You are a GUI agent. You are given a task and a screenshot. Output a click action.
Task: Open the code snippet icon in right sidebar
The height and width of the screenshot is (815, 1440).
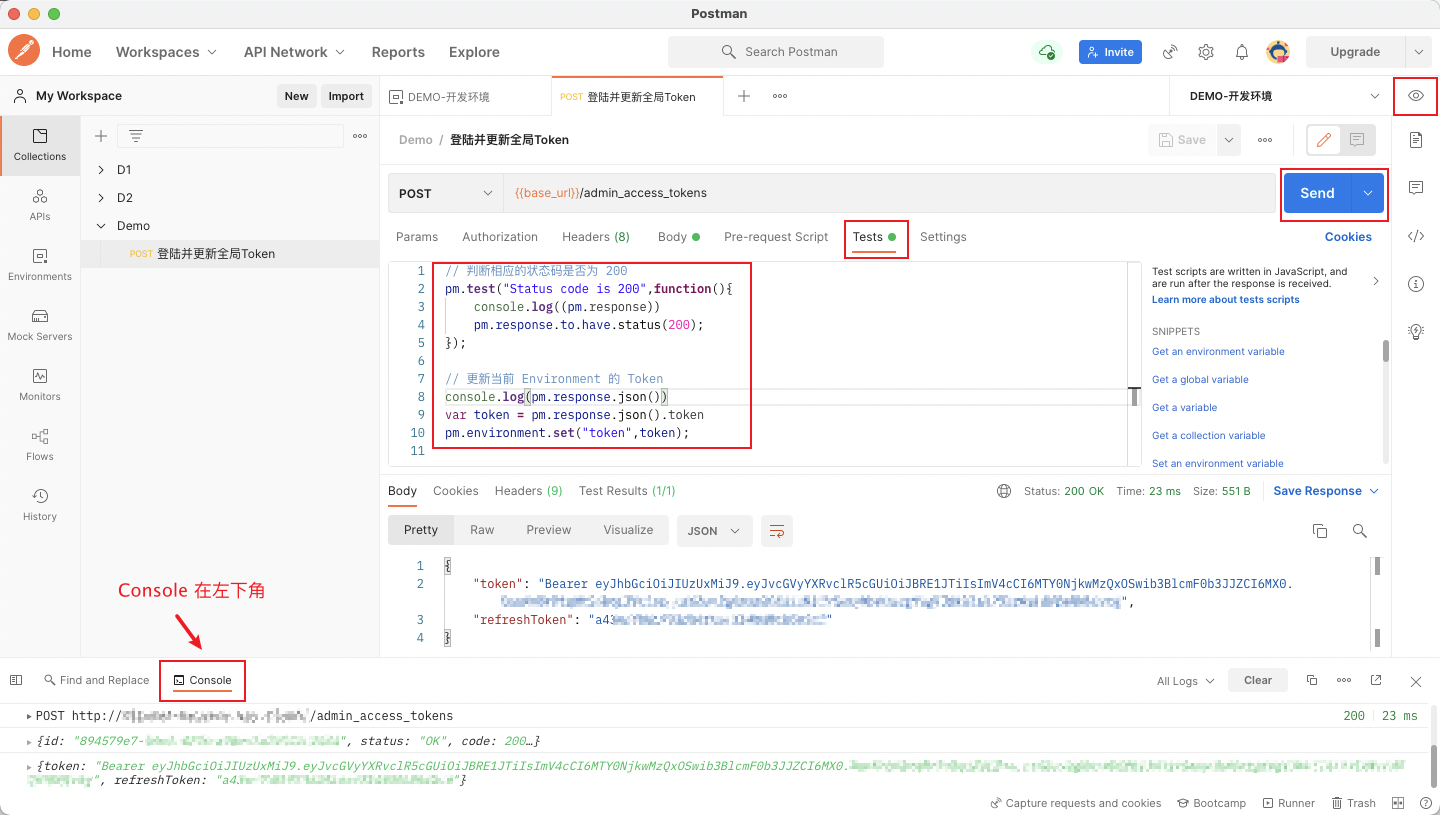click(1416, 237)
